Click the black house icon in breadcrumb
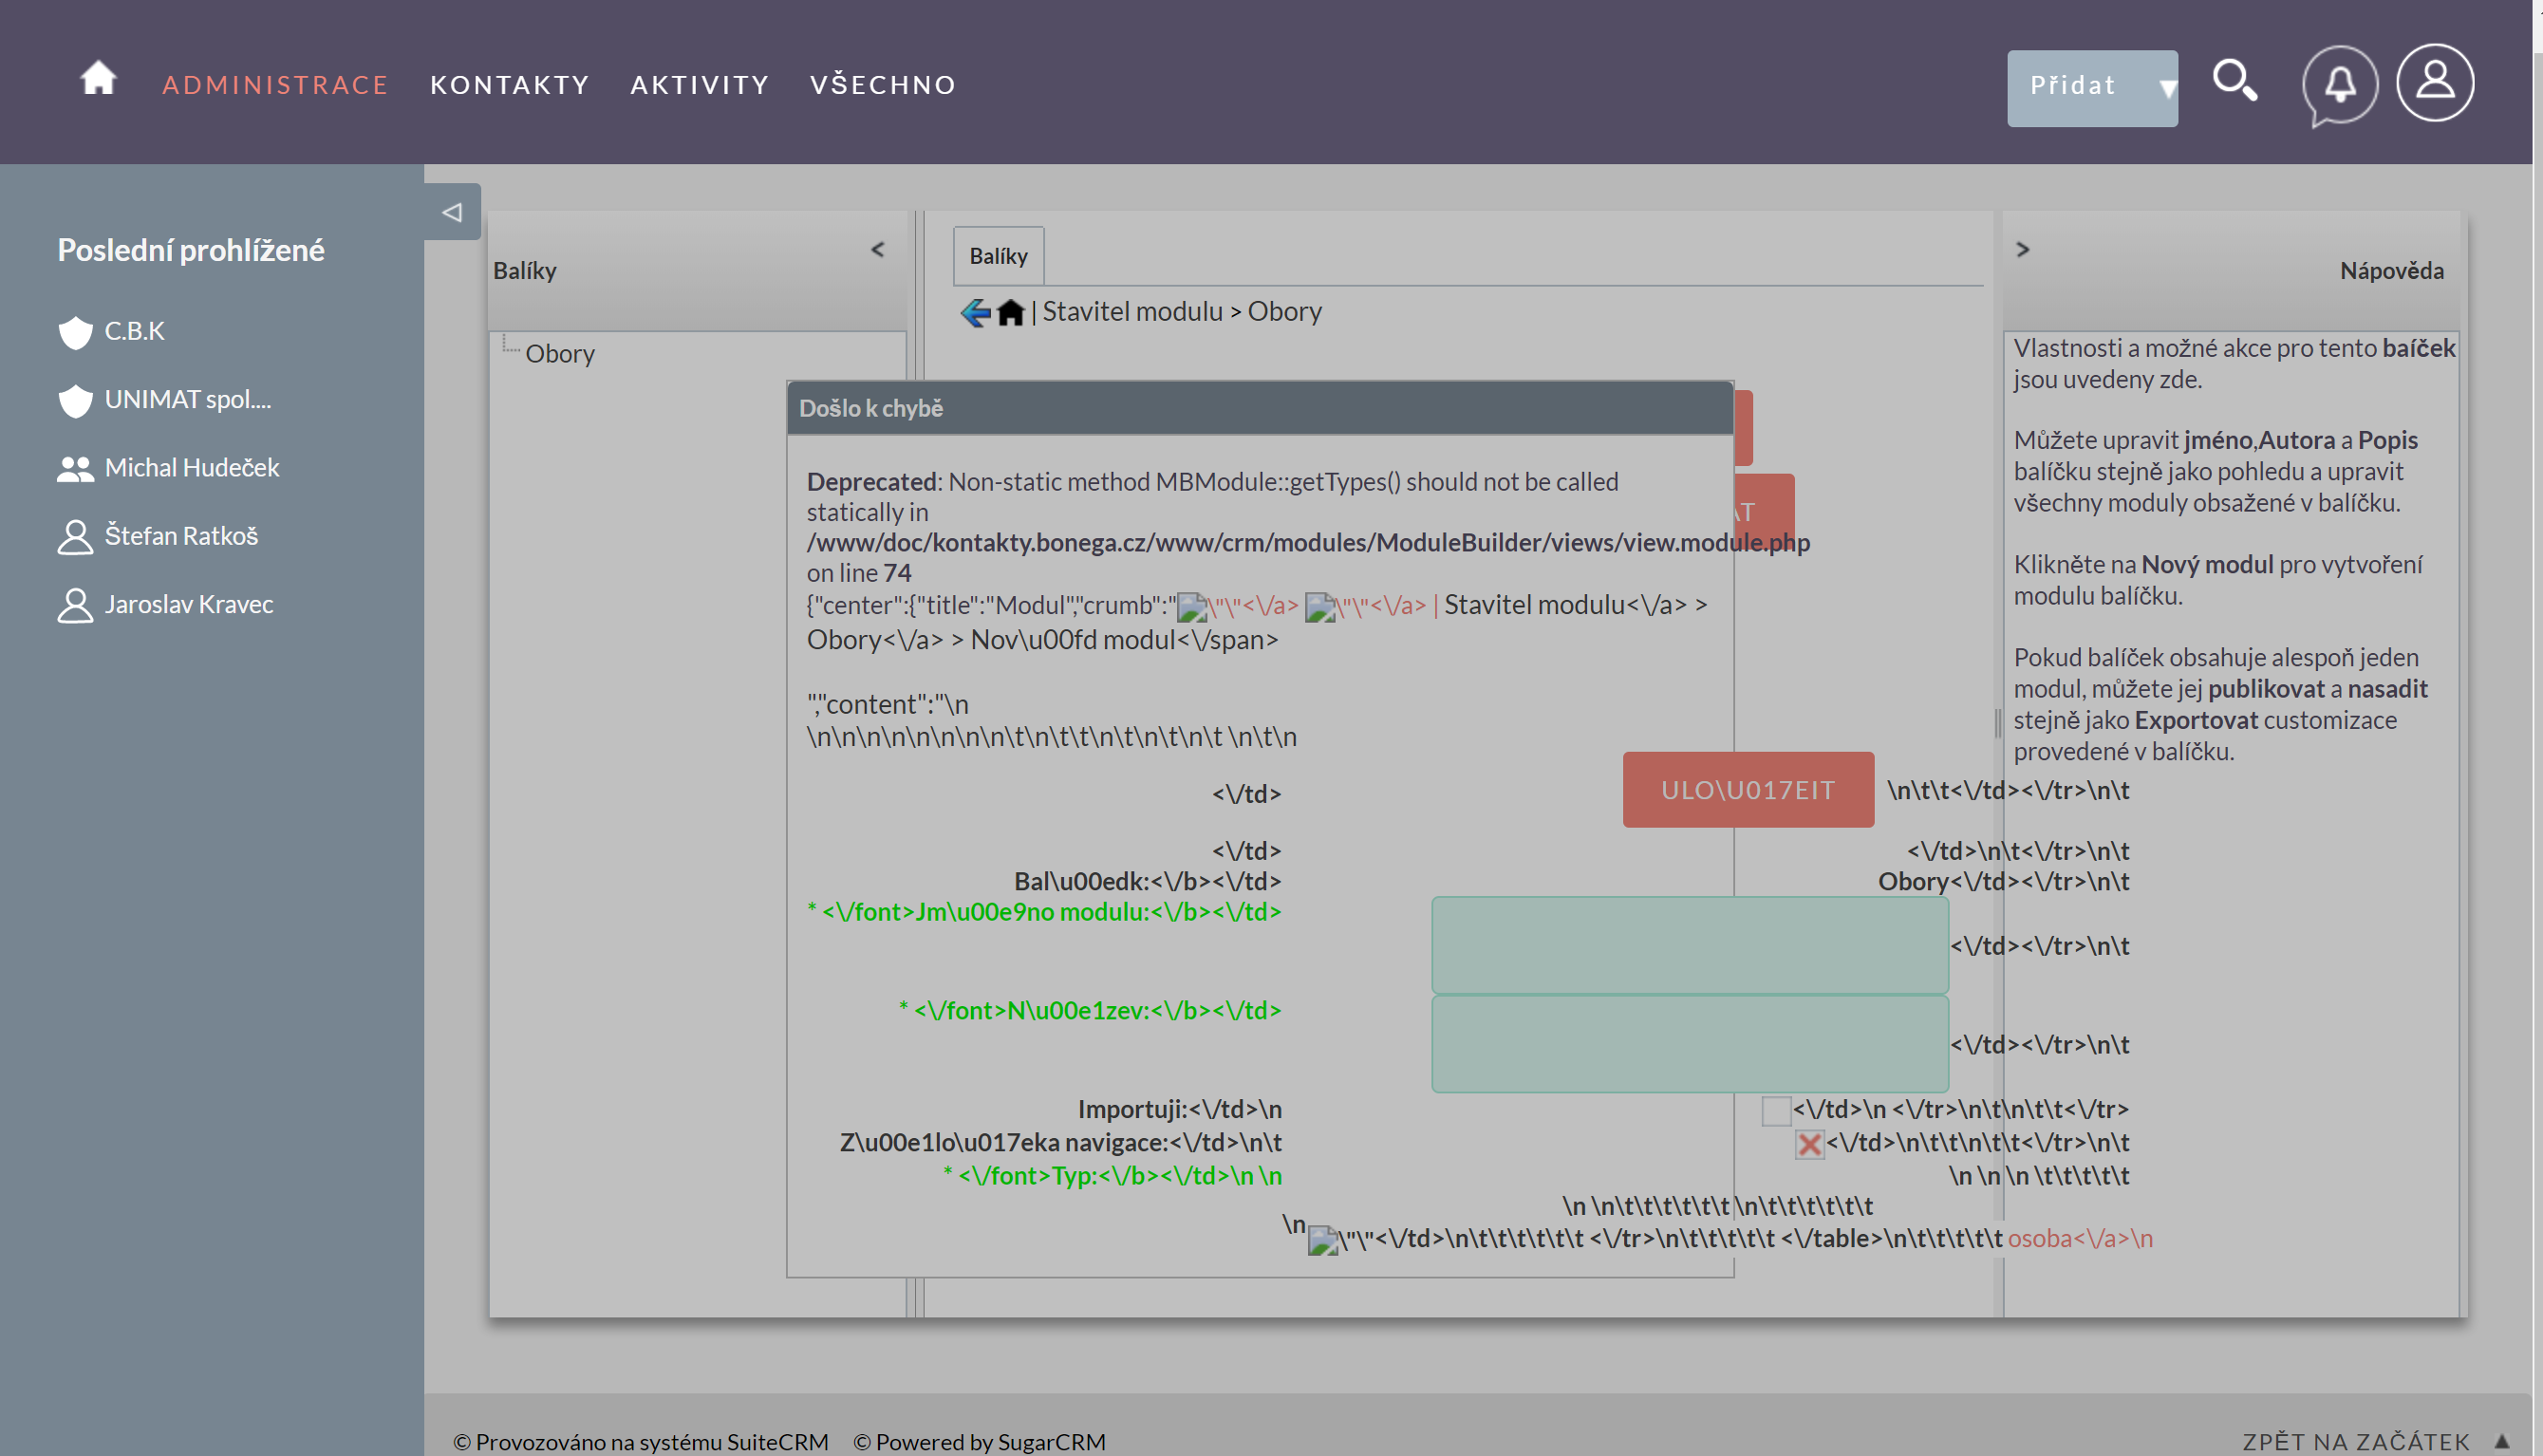 coord(1011,313)
